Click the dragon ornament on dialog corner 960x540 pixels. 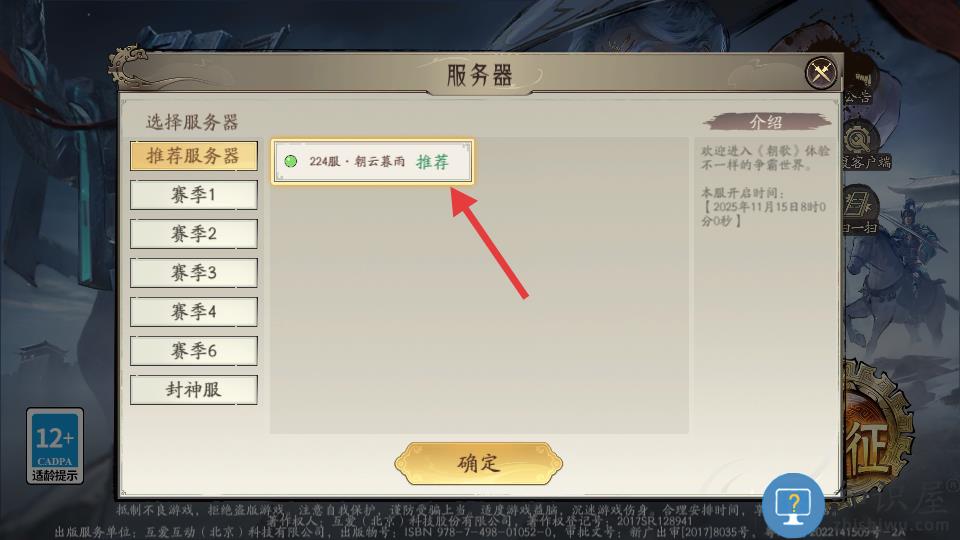(130, 66)
